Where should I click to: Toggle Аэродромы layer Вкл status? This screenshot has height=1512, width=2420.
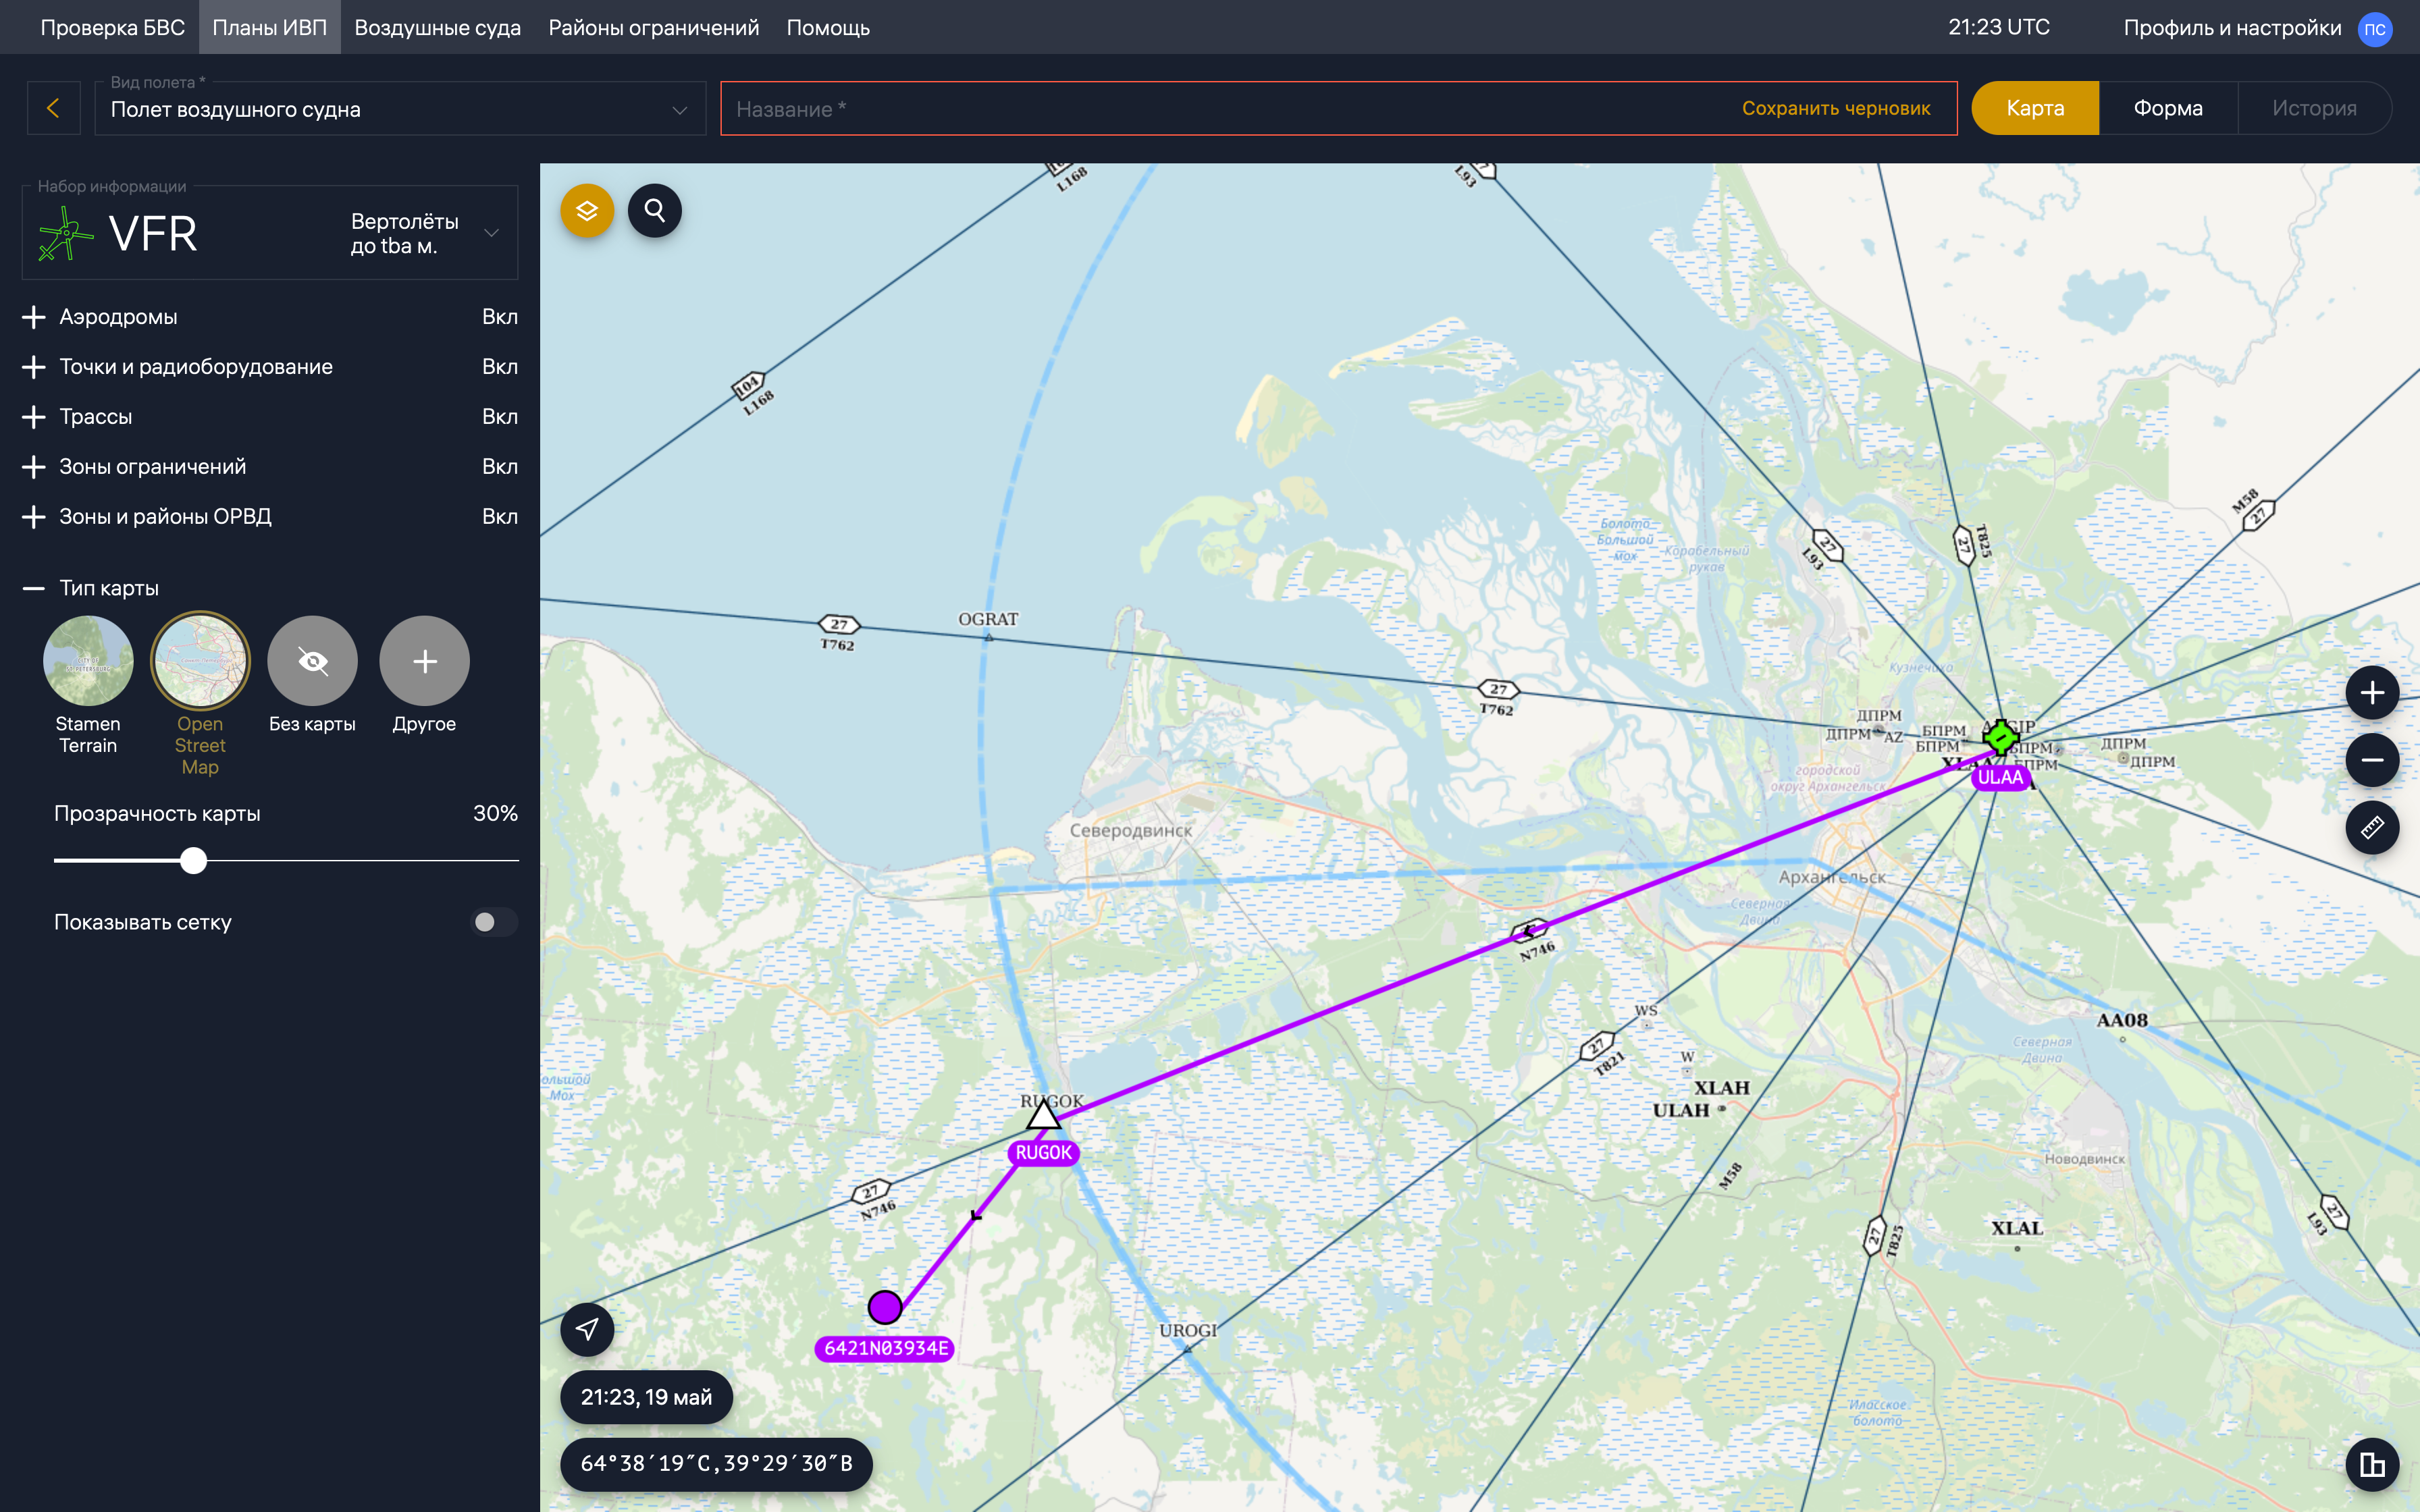pos(499,317)
